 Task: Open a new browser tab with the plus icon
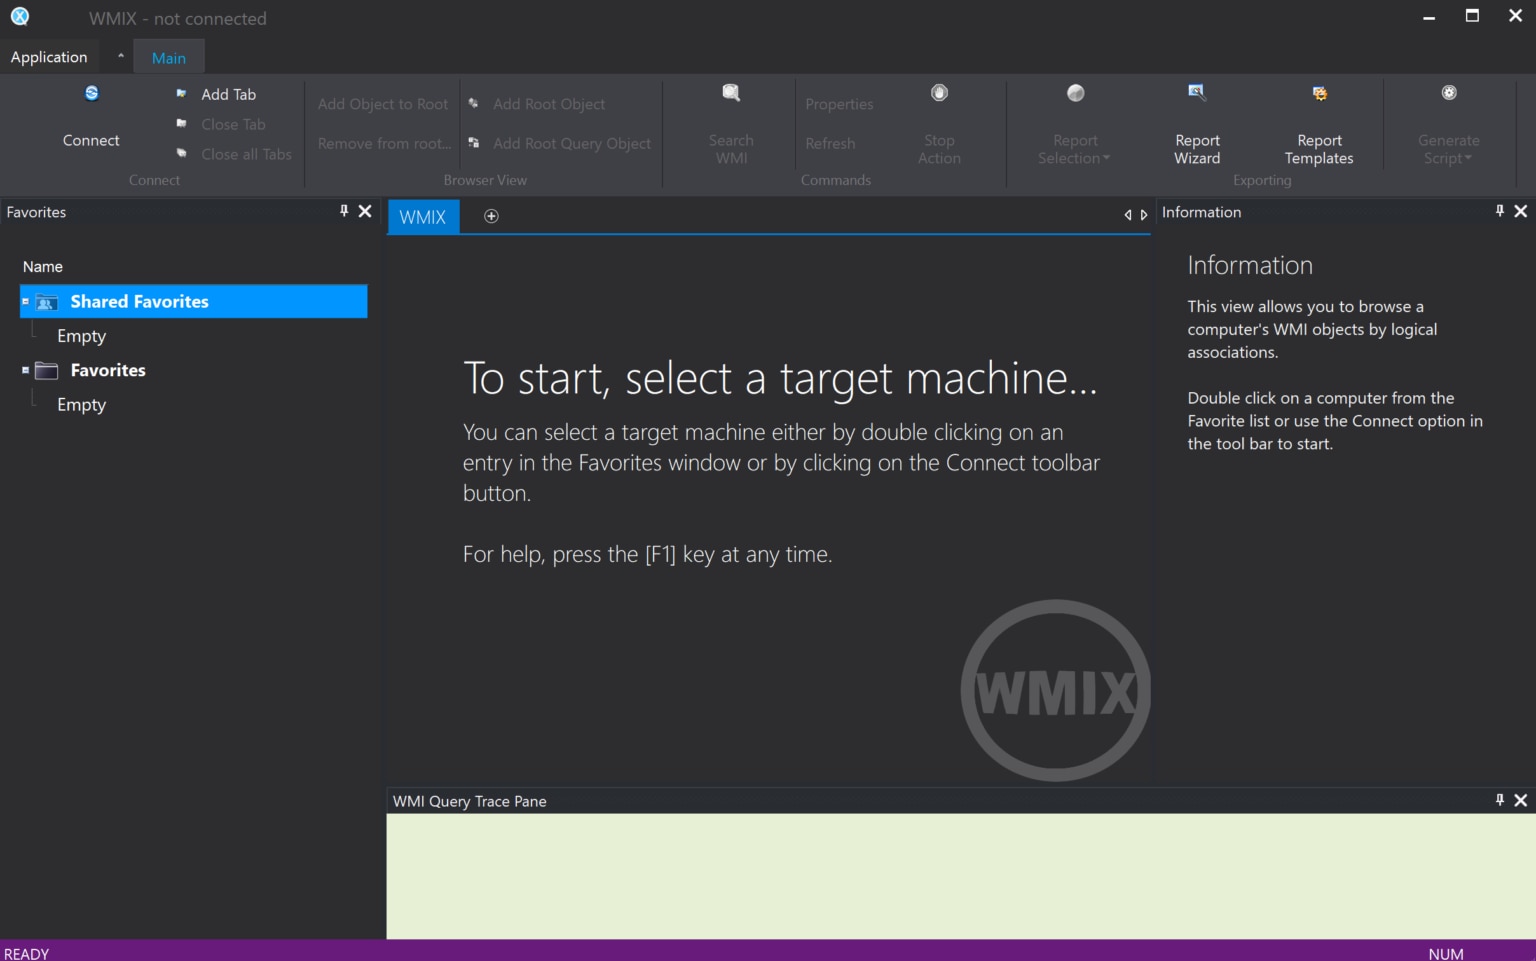click(491, 215)
